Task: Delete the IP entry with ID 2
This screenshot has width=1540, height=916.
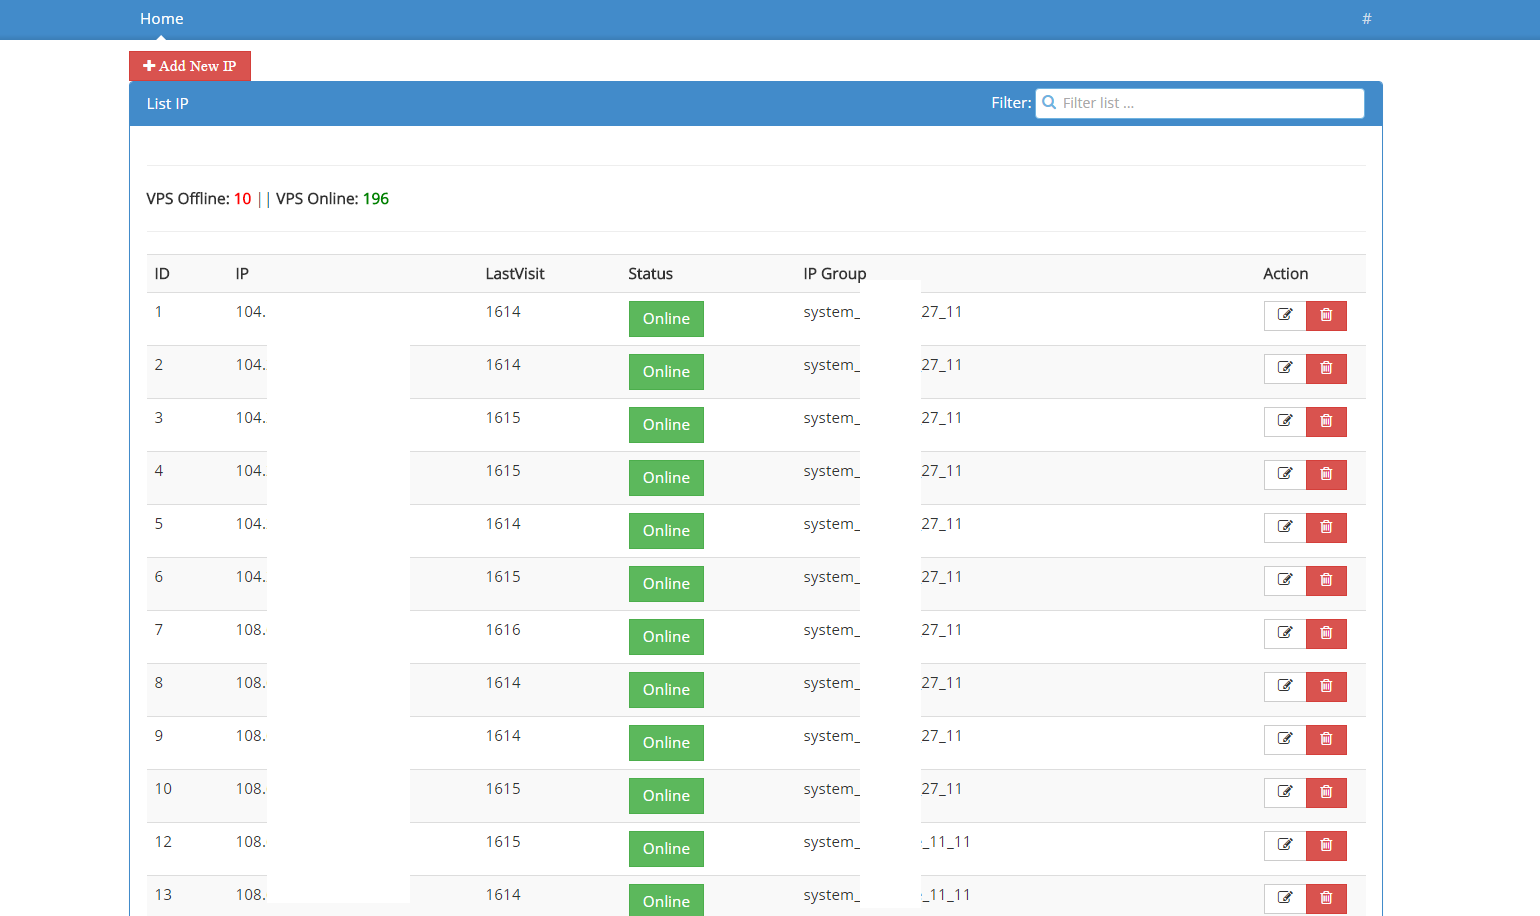Action: 1326,369
